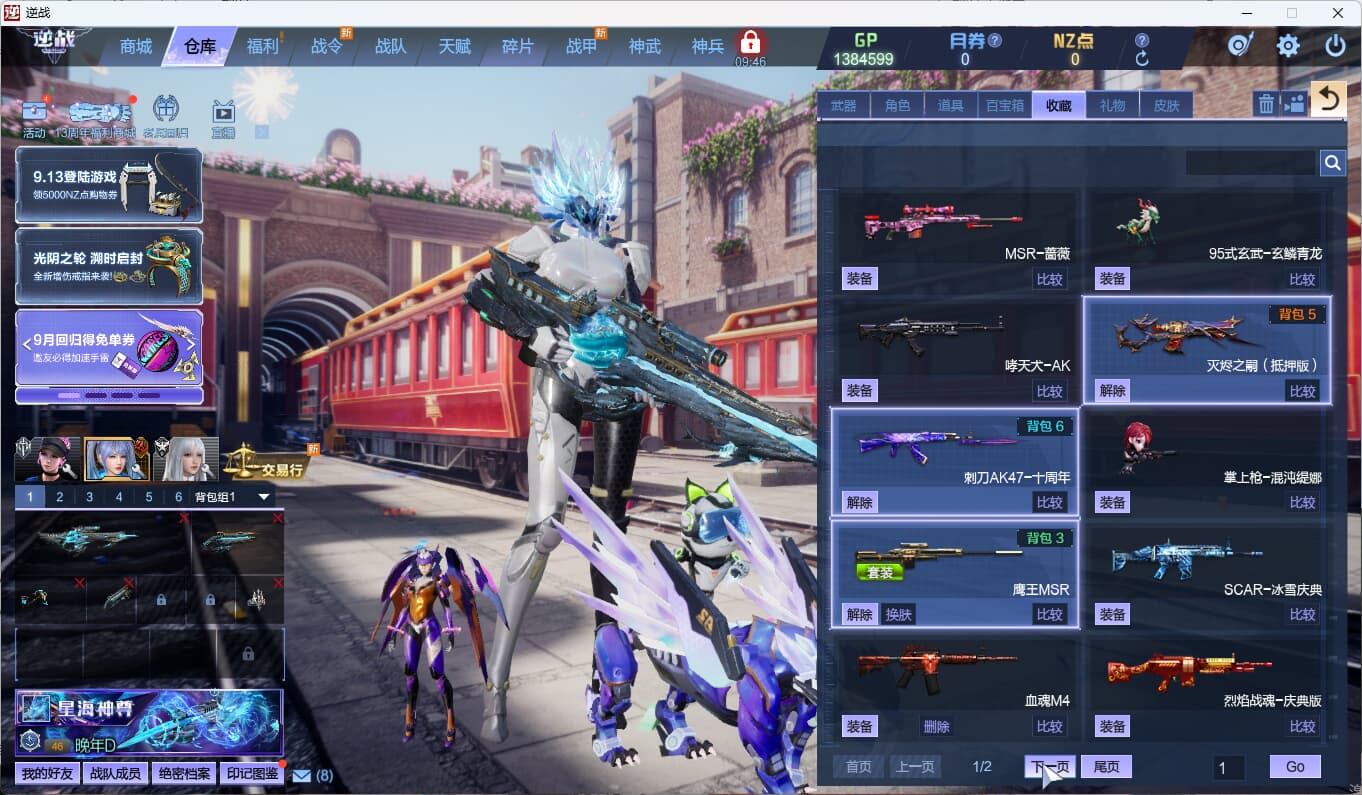Open the 战甲 tab

(581, 46)
